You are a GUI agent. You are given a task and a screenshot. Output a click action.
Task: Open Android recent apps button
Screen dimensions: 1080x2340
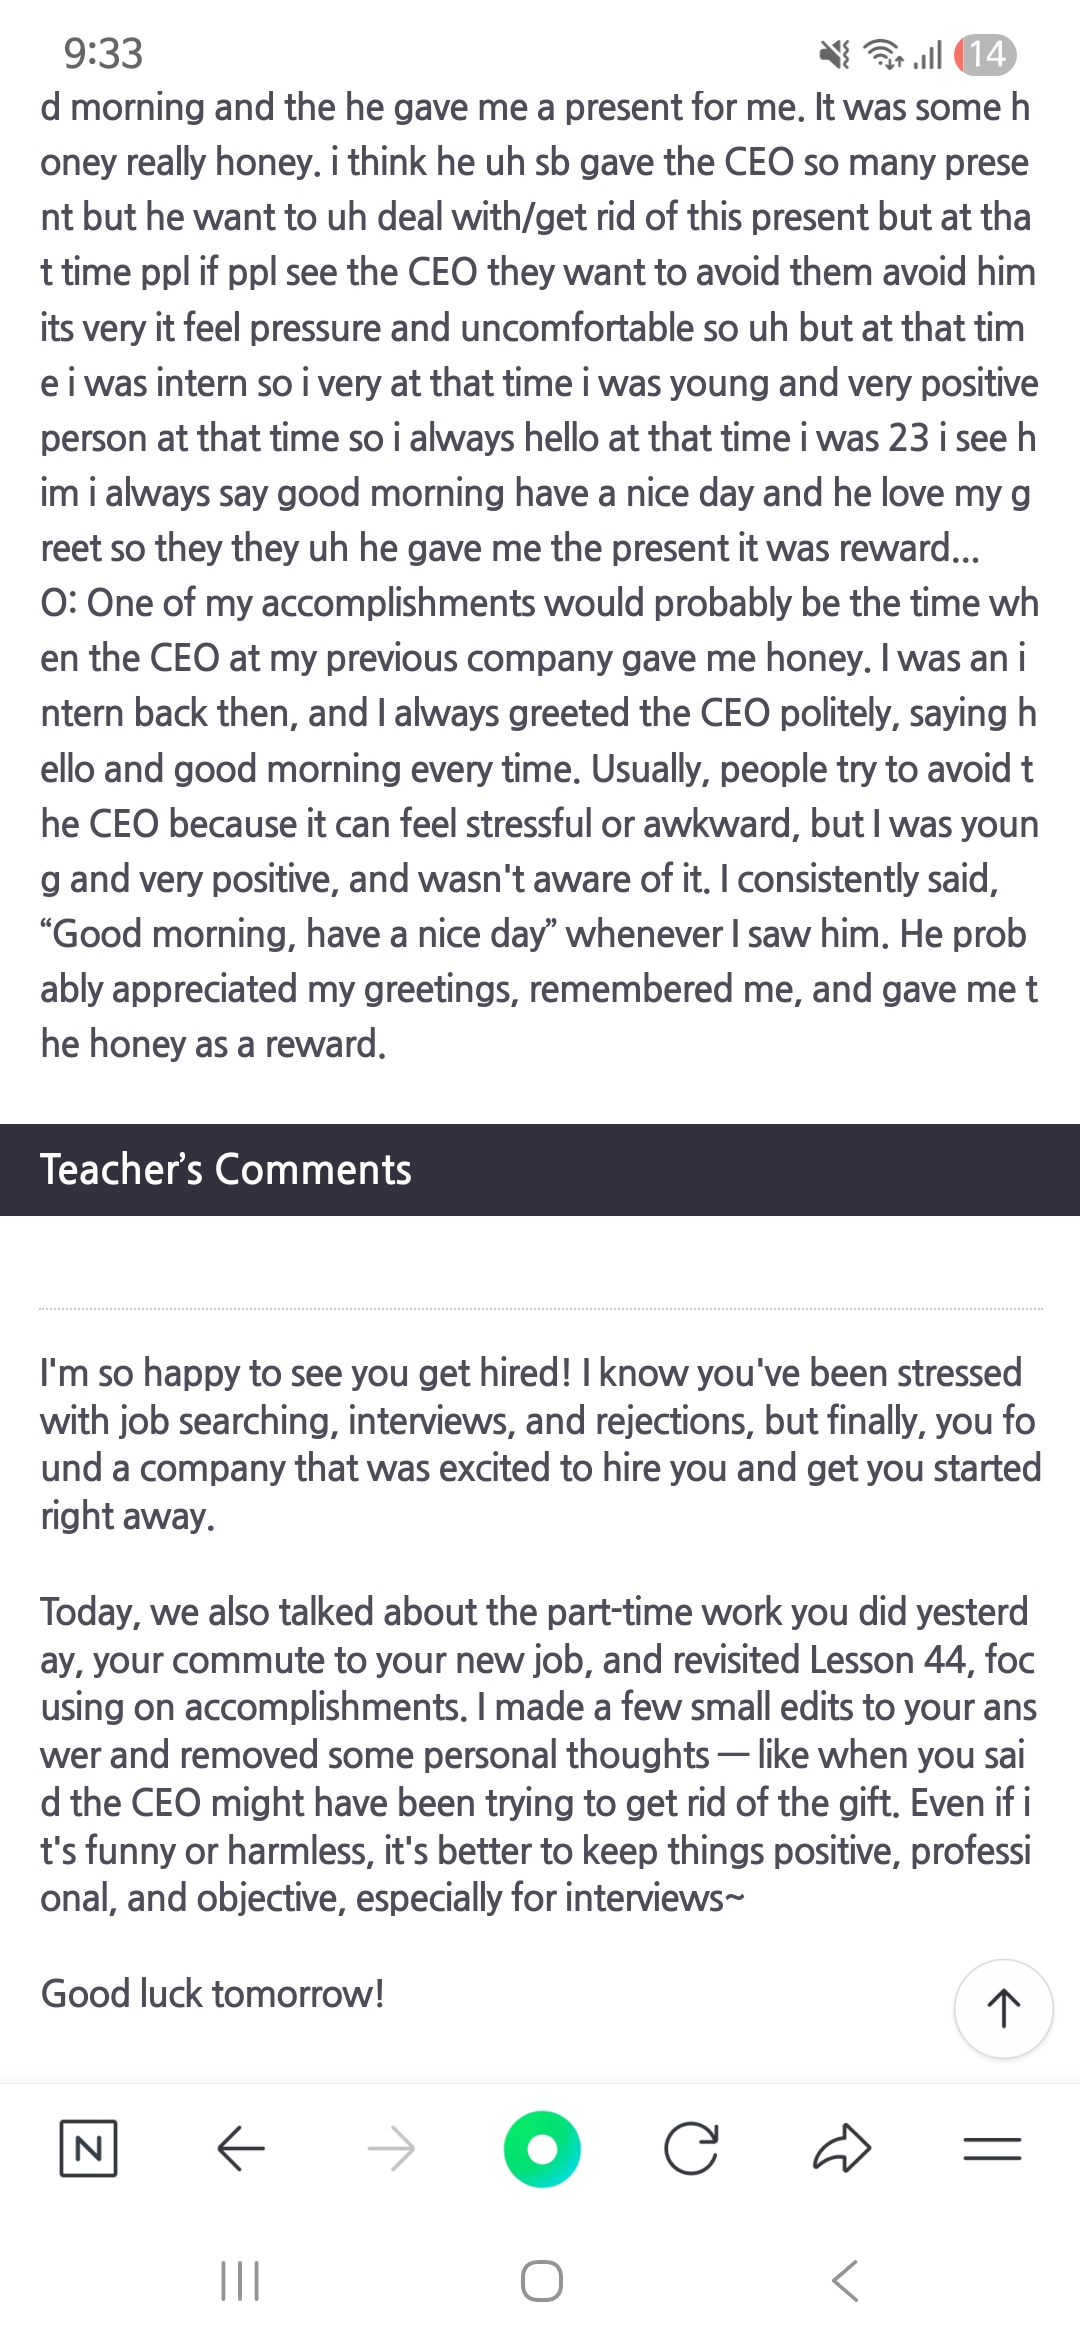[x=240, y=2281]
